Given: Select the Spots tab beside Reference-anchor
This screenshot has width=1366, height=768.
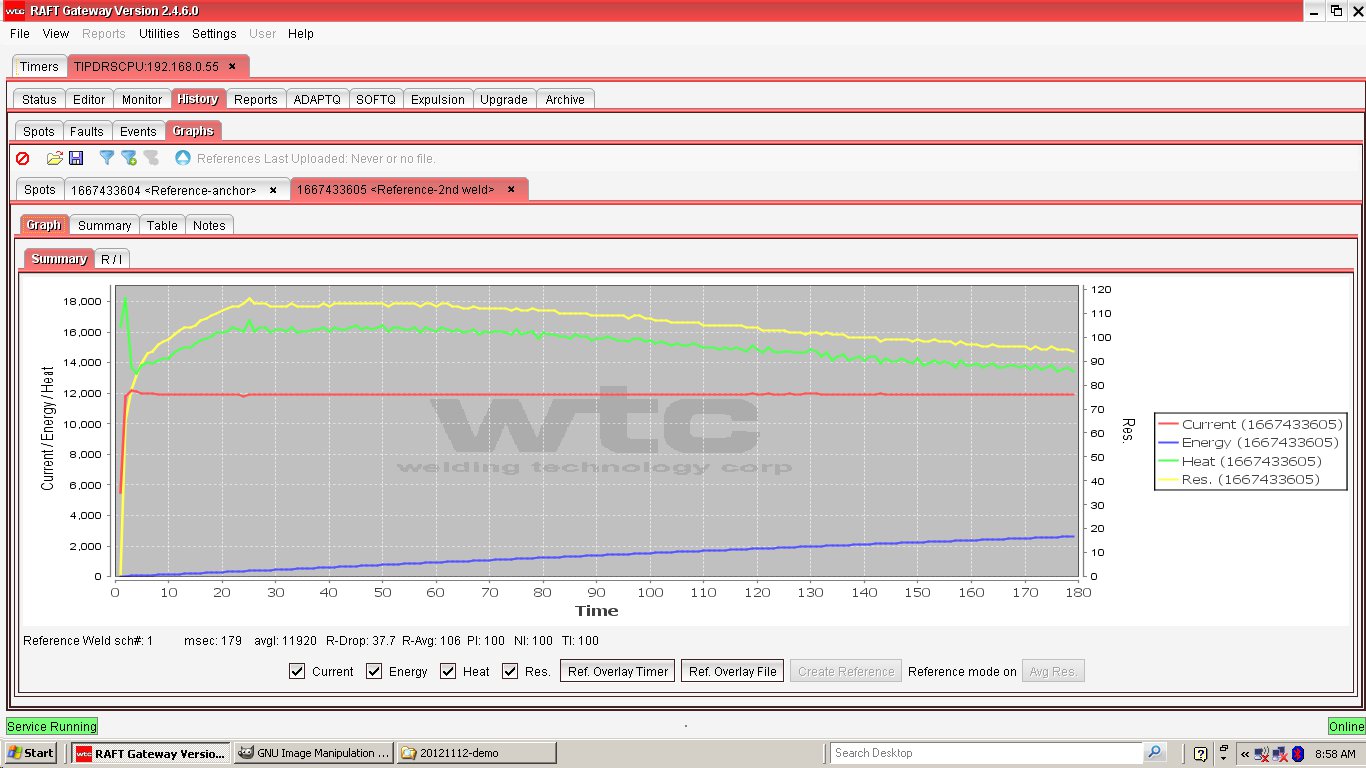Looking at the screenshot, I should [x=40, y=189].
